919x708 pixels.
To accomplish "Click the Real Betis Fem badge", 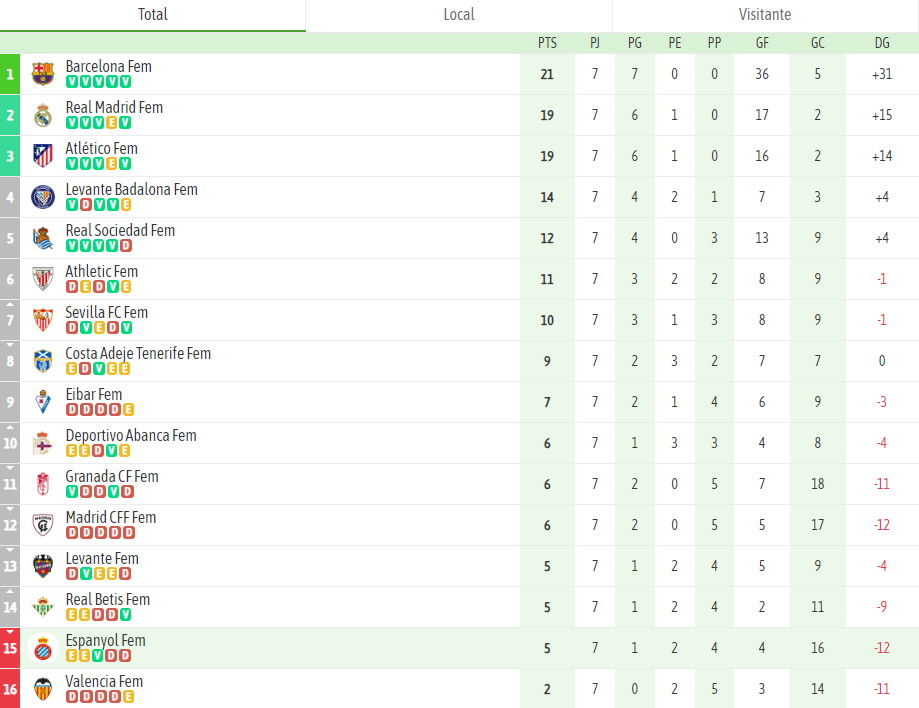I will [43, 607].
